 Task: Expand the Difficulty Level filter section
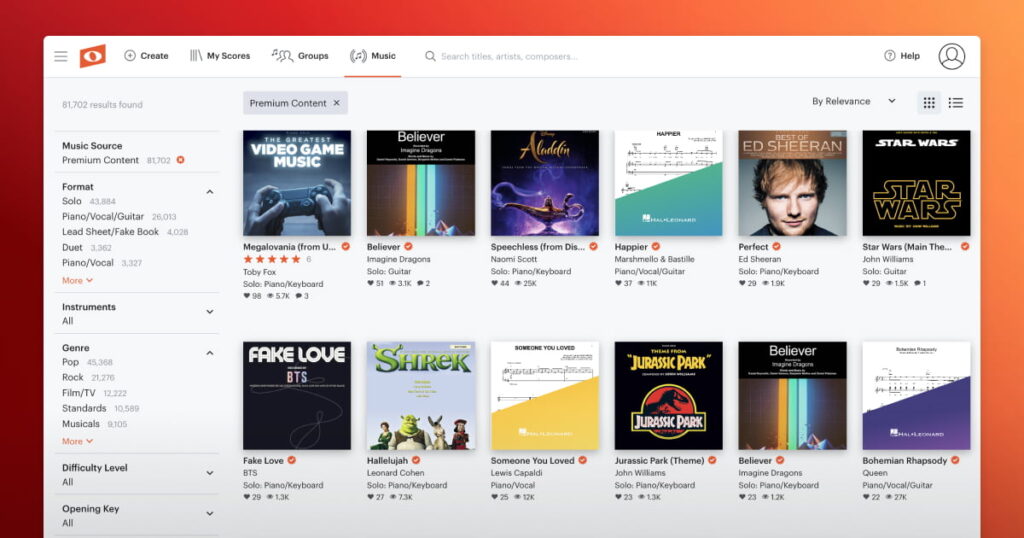[210, 473]
